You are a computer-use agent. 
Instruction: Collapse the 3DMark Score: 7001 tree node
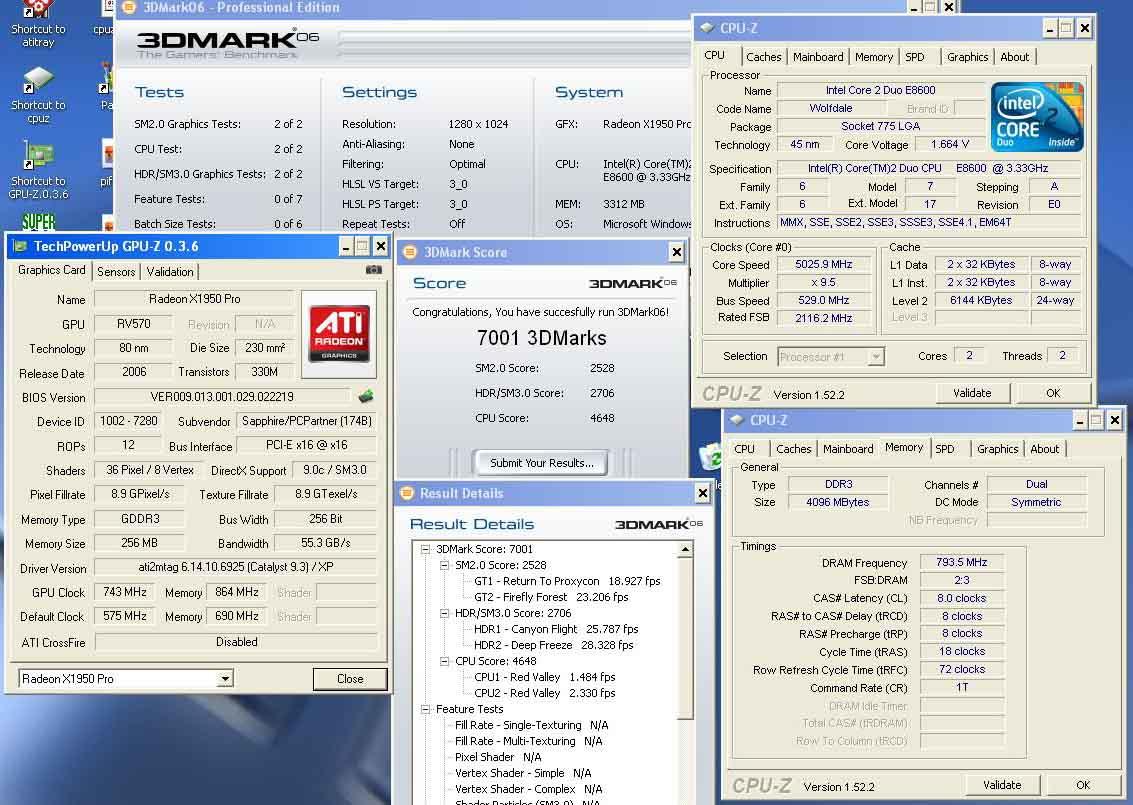(426, 549)
